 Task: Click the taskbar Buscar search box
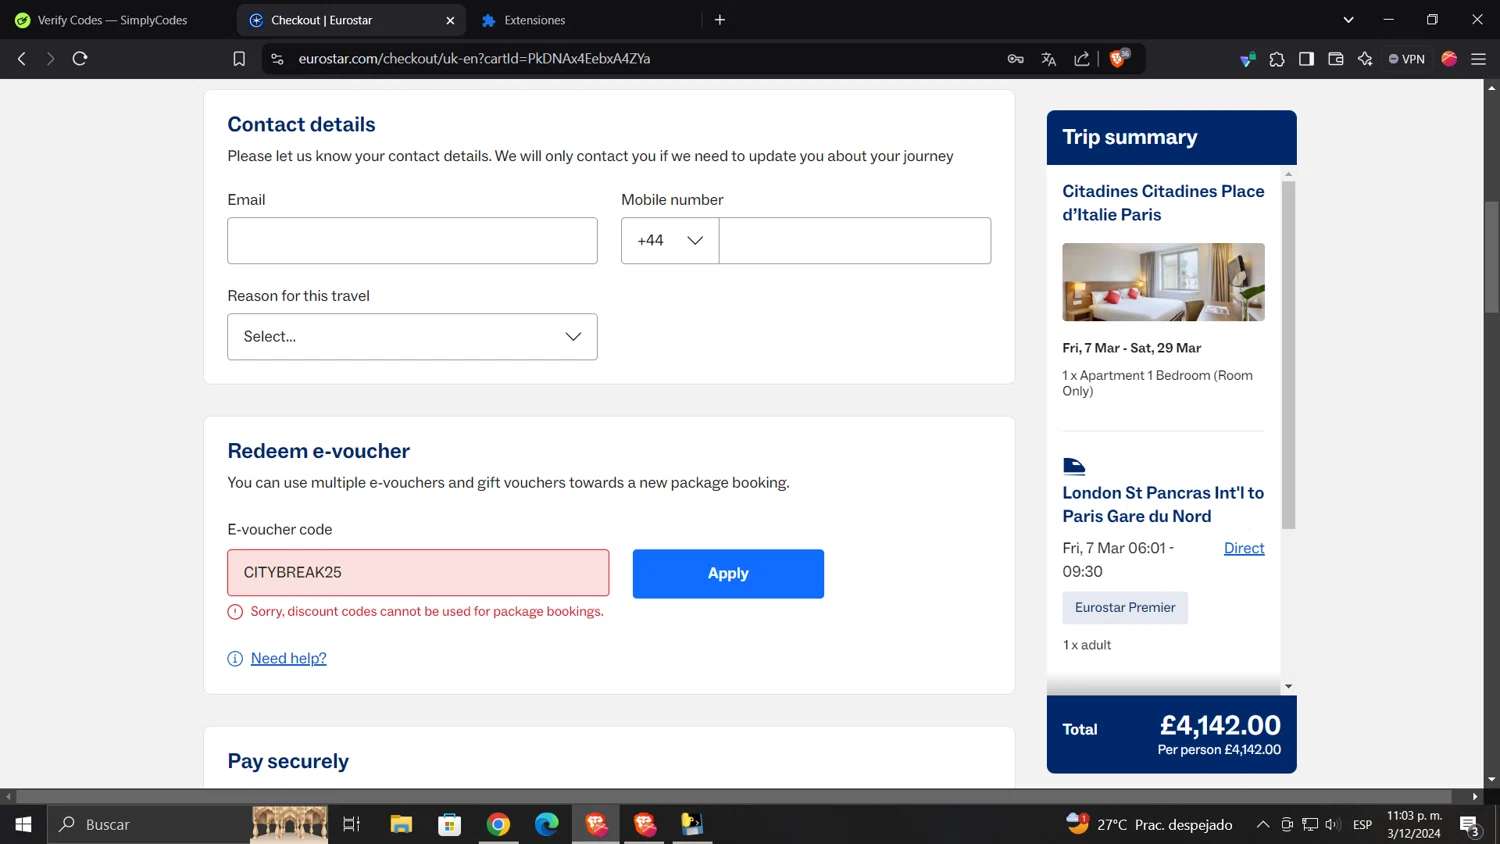point(188,824)
